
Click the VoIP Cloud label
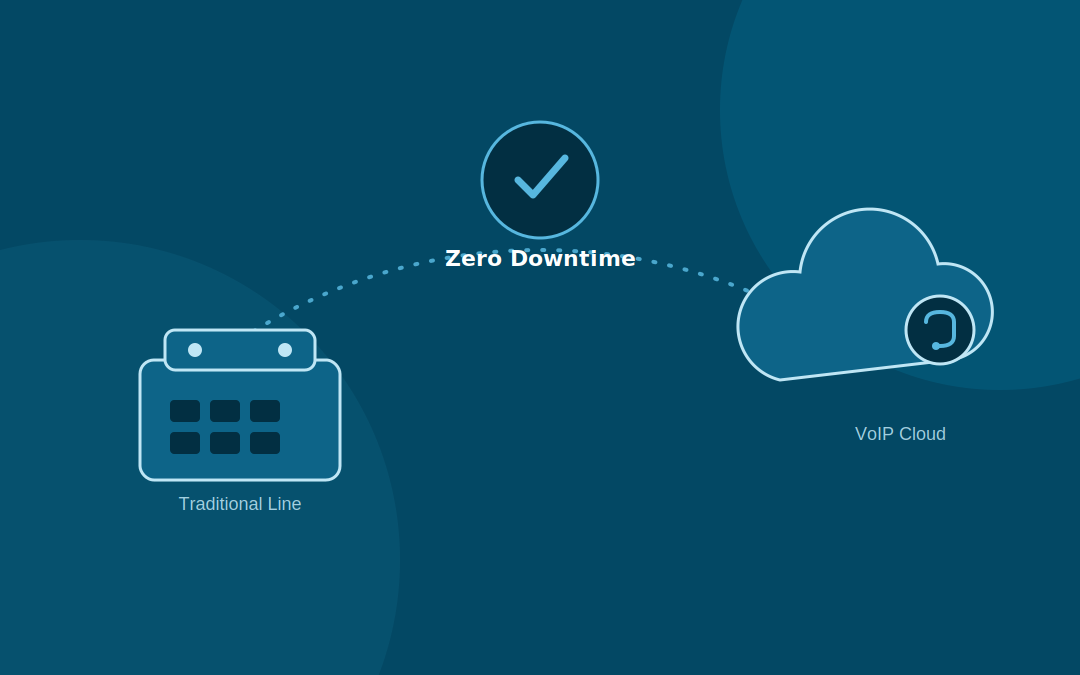900,434
